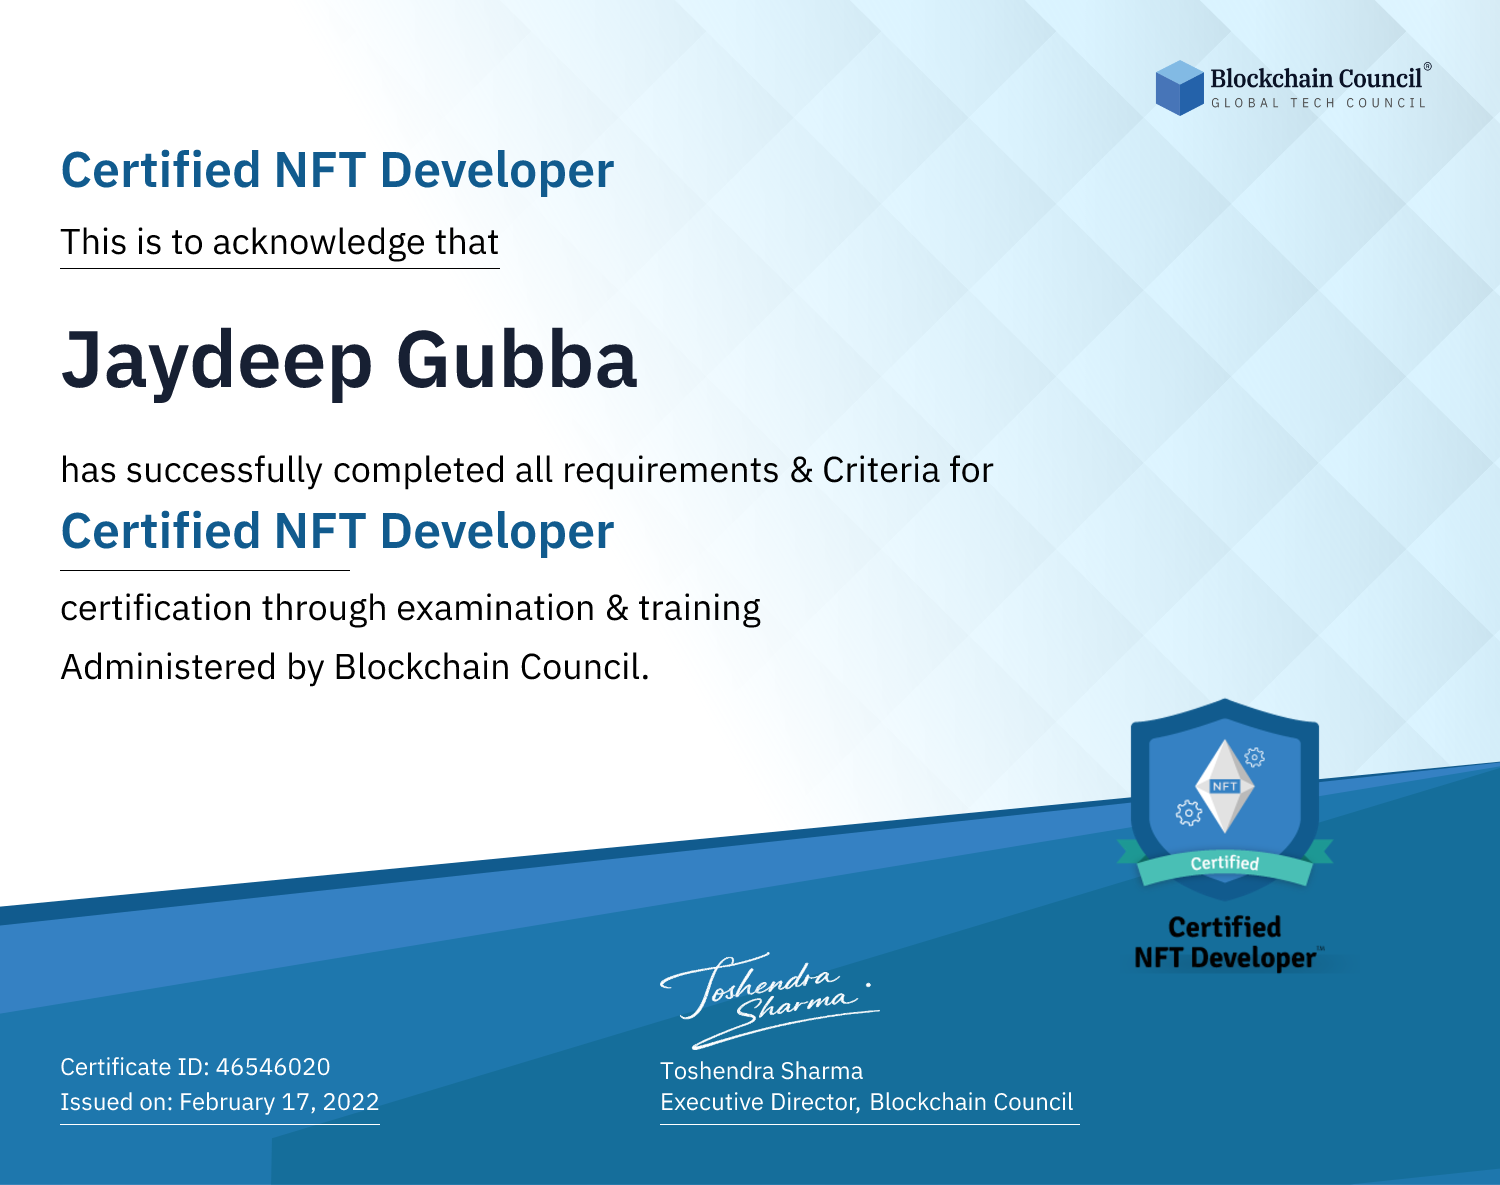Viewport: 1500px width, 1185px height.
Task: Click the 'Blockchain Council' logo wordmark
Action: tap(1316, 78)
